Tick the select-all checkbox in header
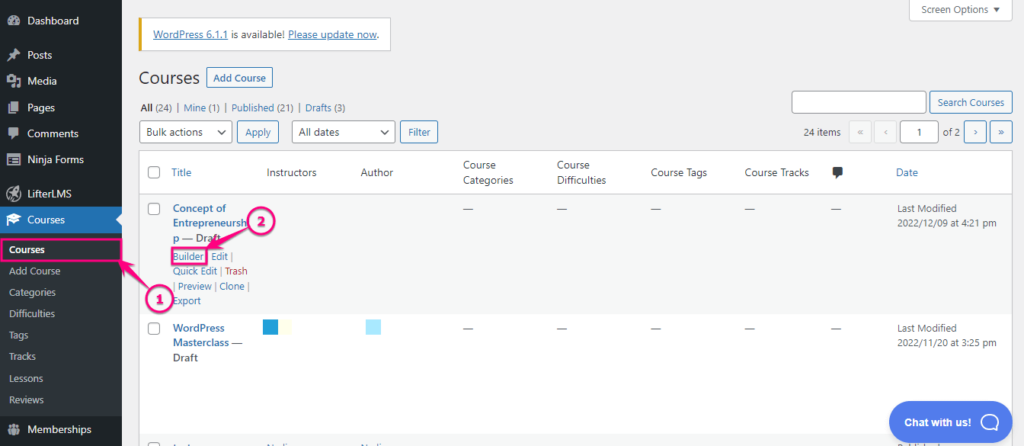Viewport: 1024px width, 446px height. click(154, 172)
